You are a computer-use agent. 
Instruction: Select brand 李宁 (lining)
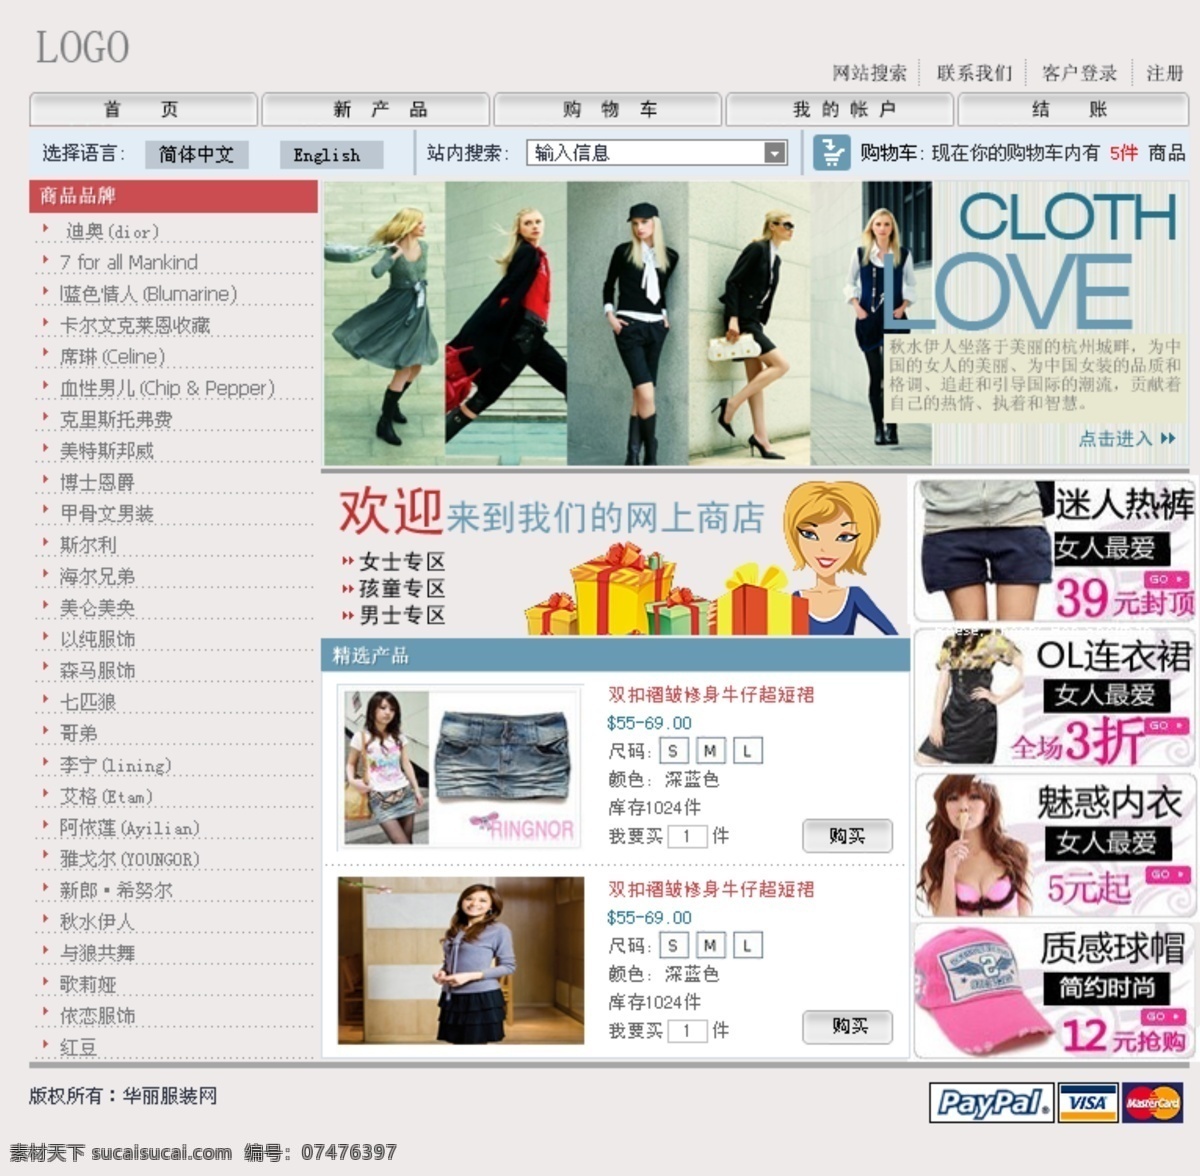pos(115,765)
